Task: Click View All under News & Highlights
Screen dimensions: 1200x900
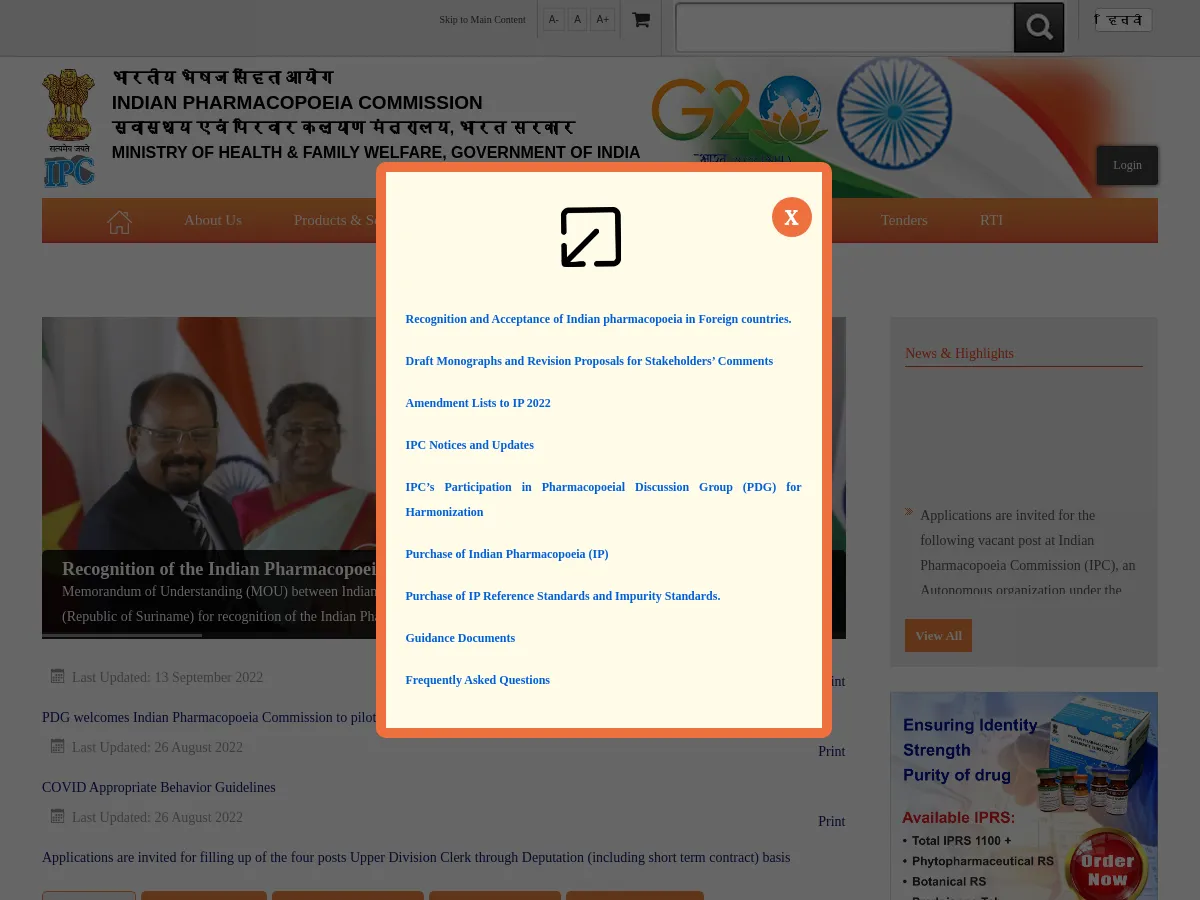Action: [x=938, y=636]
